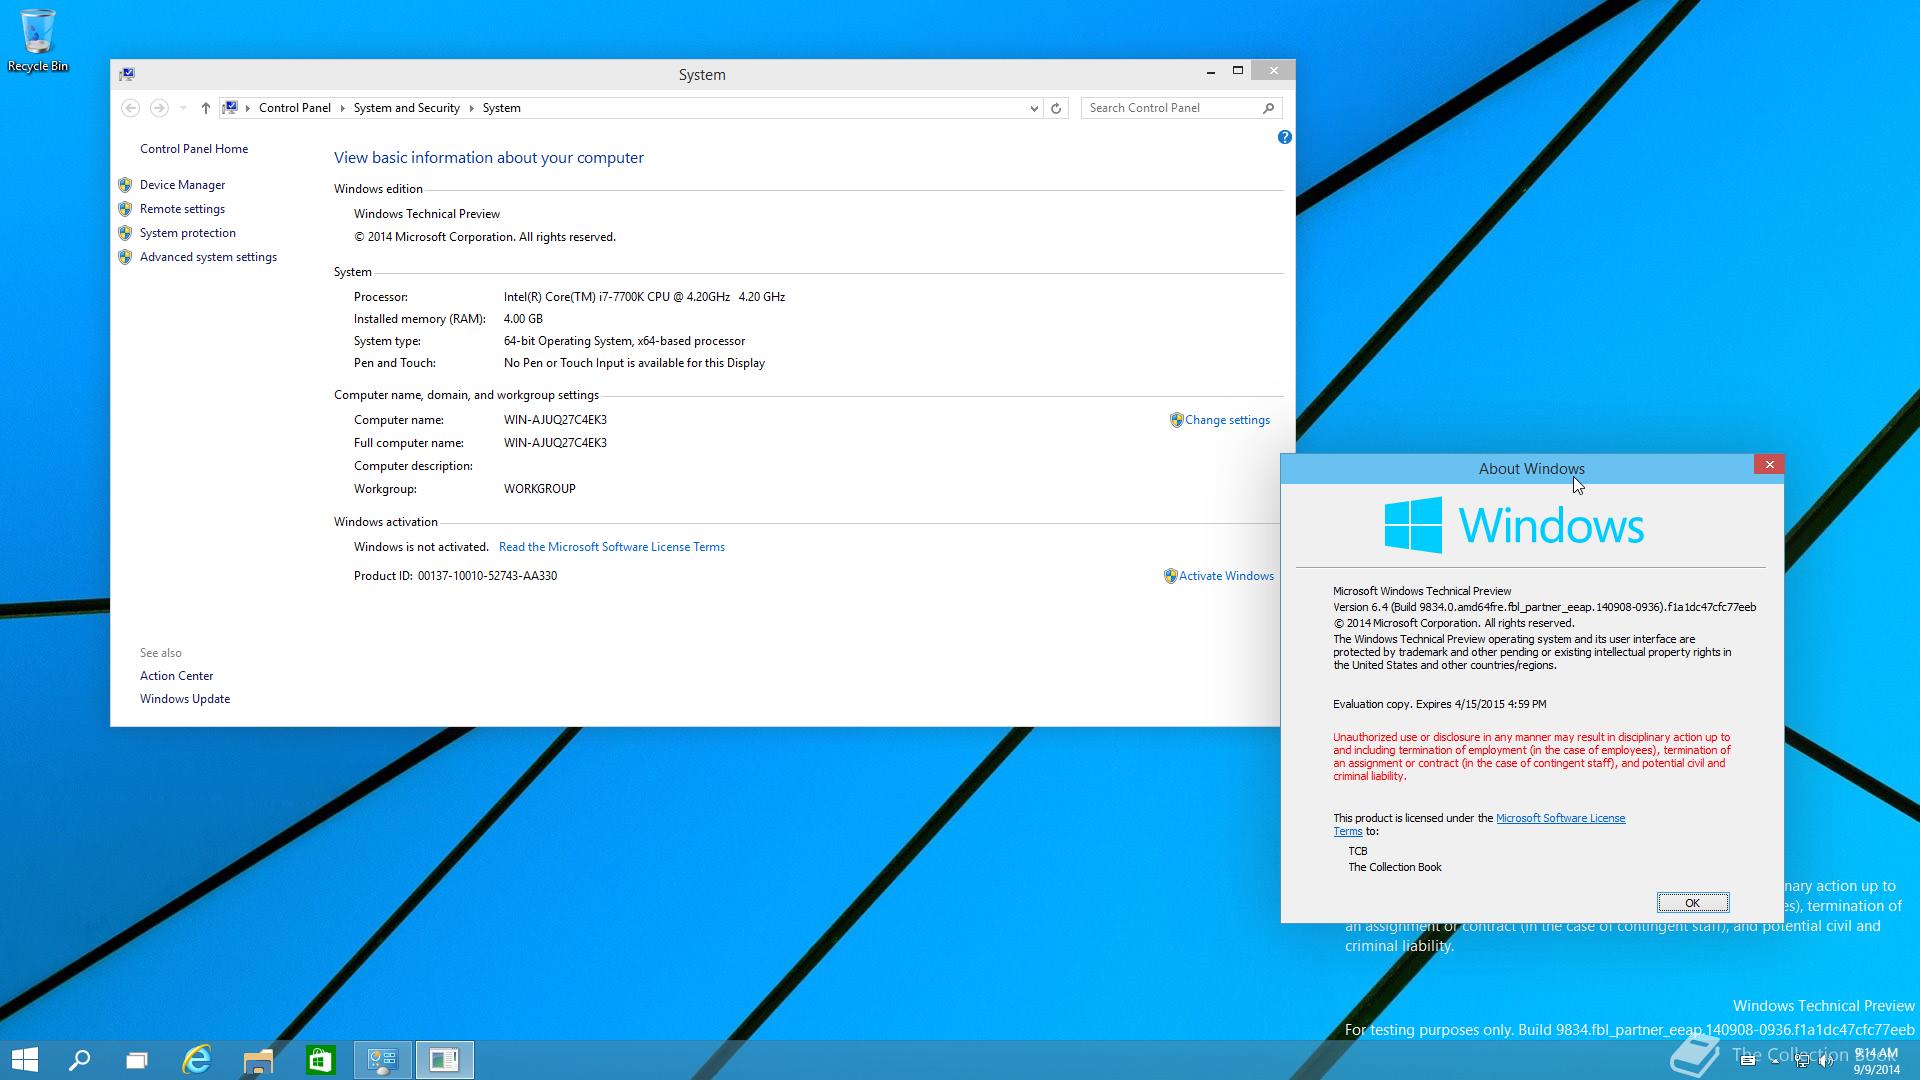Go back in System window navigation
The image size is (1920, 1080).
pyautogui.click(x=130, y=108)
